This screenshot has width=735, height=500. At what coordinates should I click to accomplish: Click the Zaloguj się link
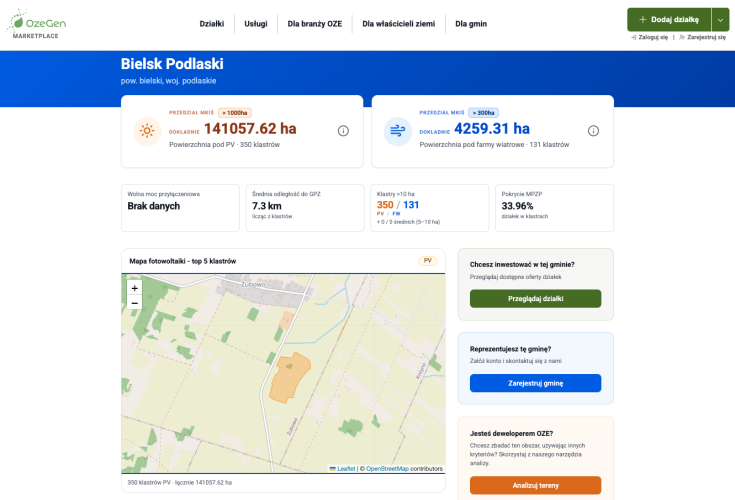pyautogui.click(x=650, y=37)
